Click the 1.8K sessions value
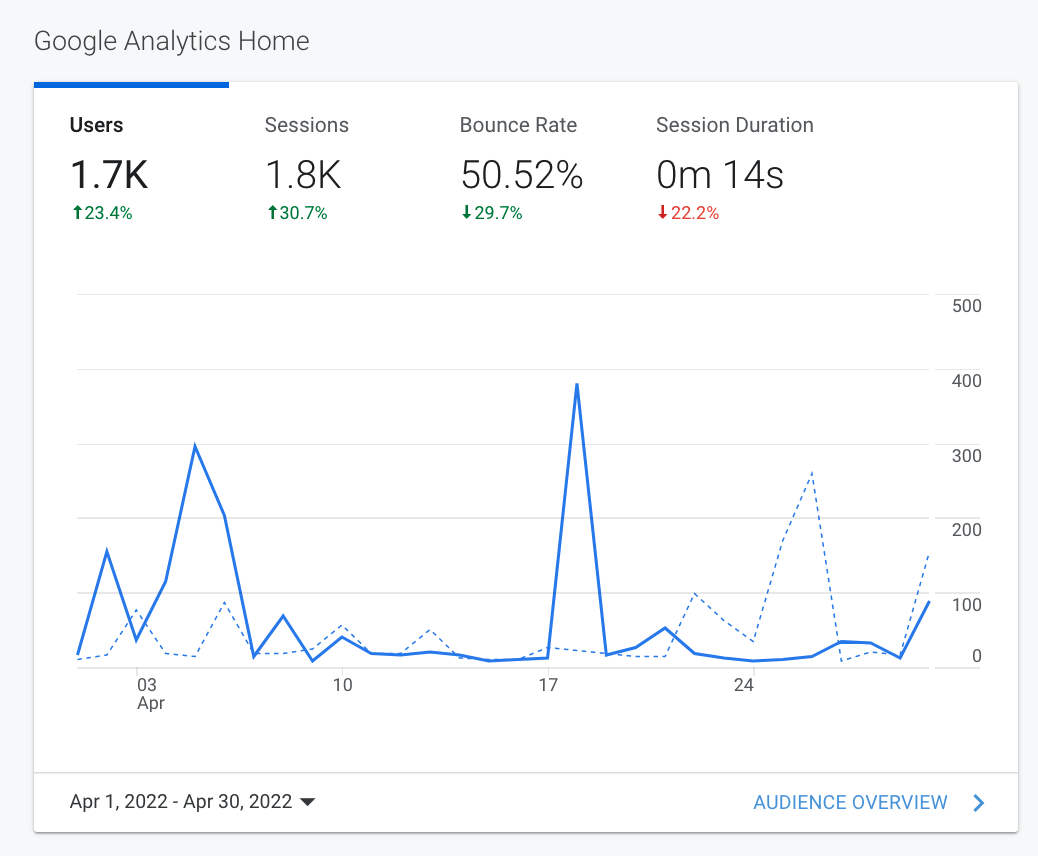The width and height of the screenshot is (1038, 856). [303, 175]
